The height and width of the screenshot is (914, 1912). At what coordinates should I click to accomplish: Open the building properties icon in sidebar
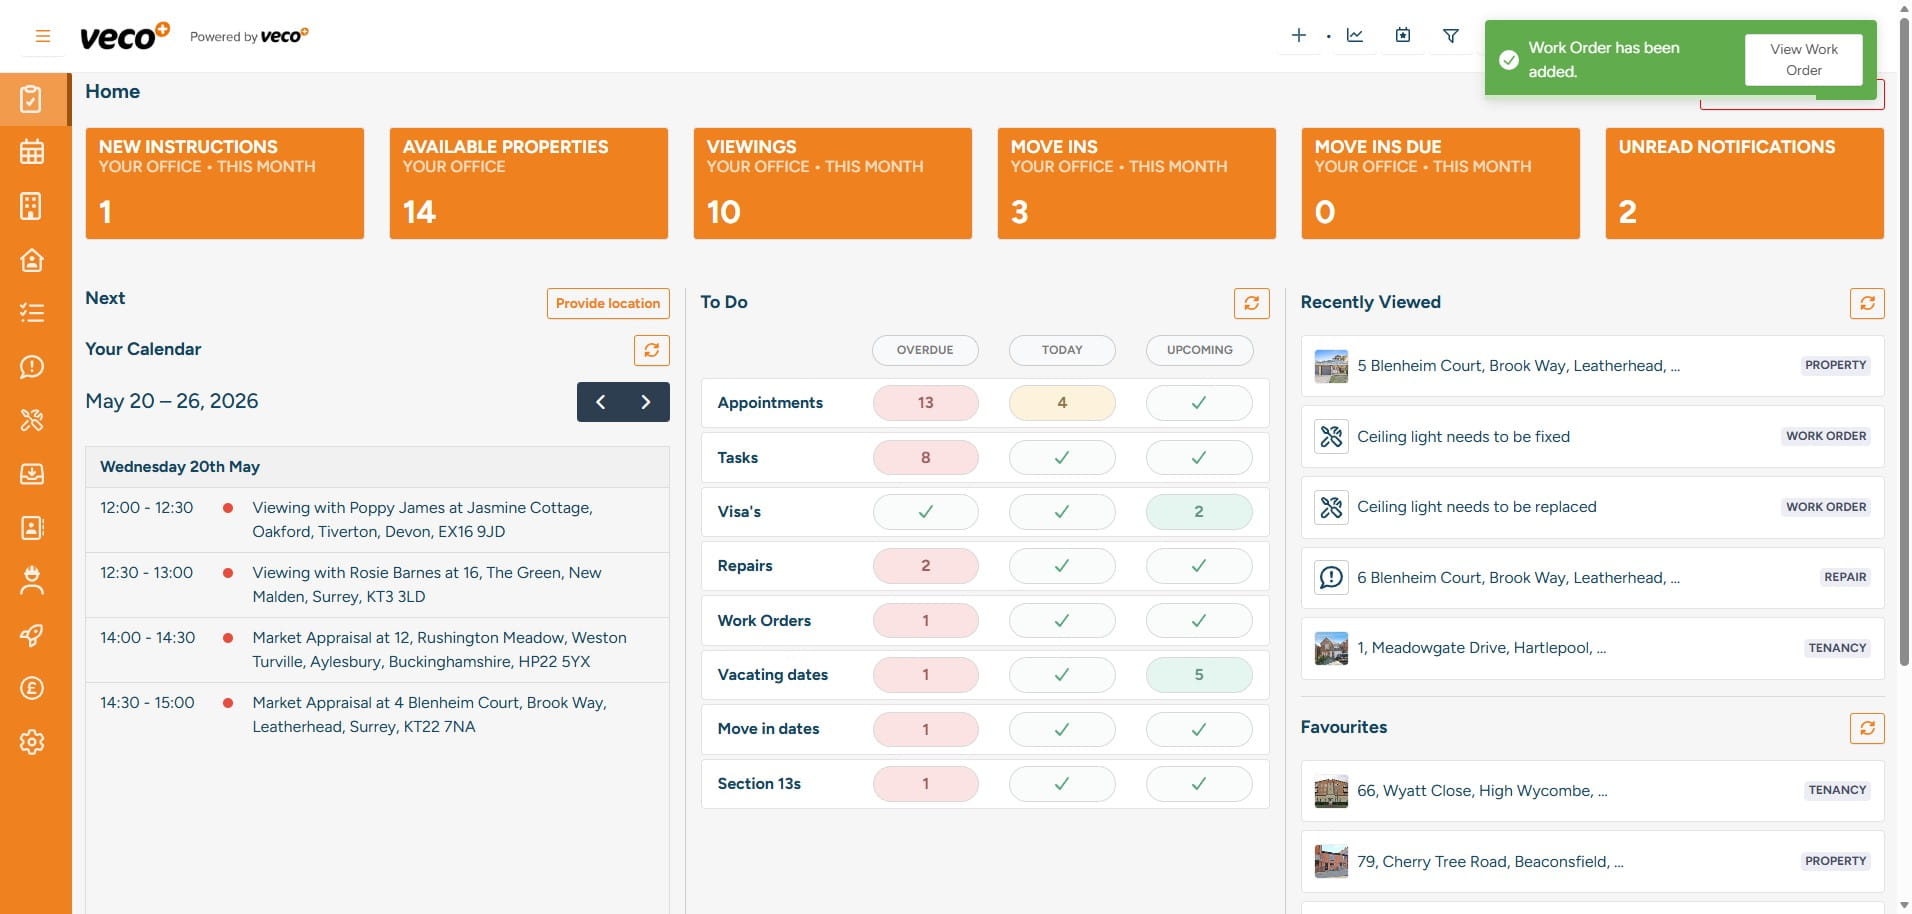click(32, 206)
